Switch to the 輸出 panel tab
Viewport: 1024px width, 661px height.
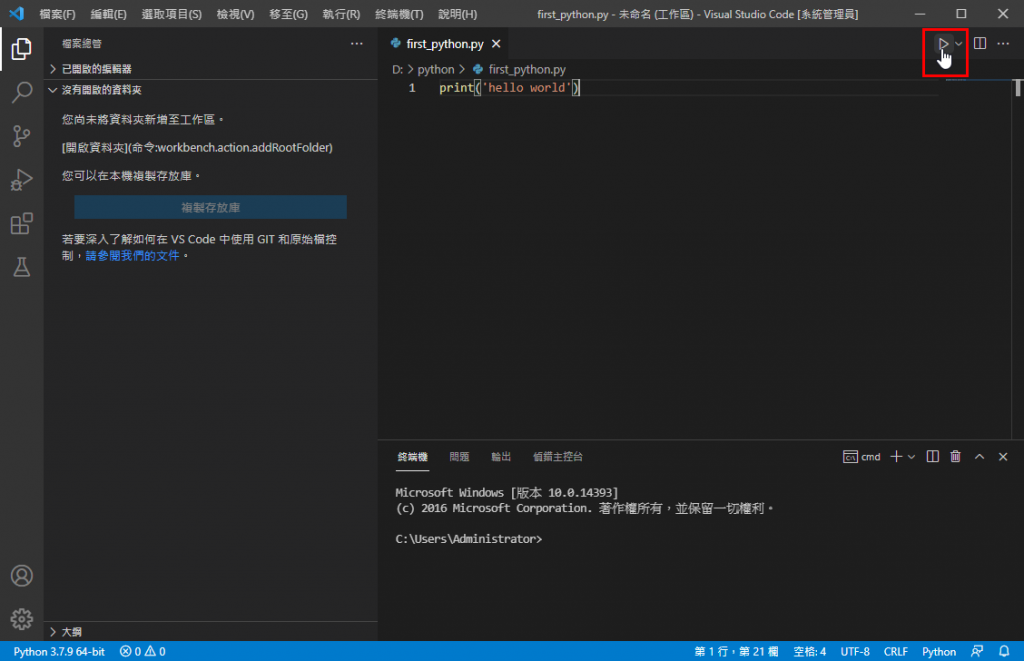(501, 457)
